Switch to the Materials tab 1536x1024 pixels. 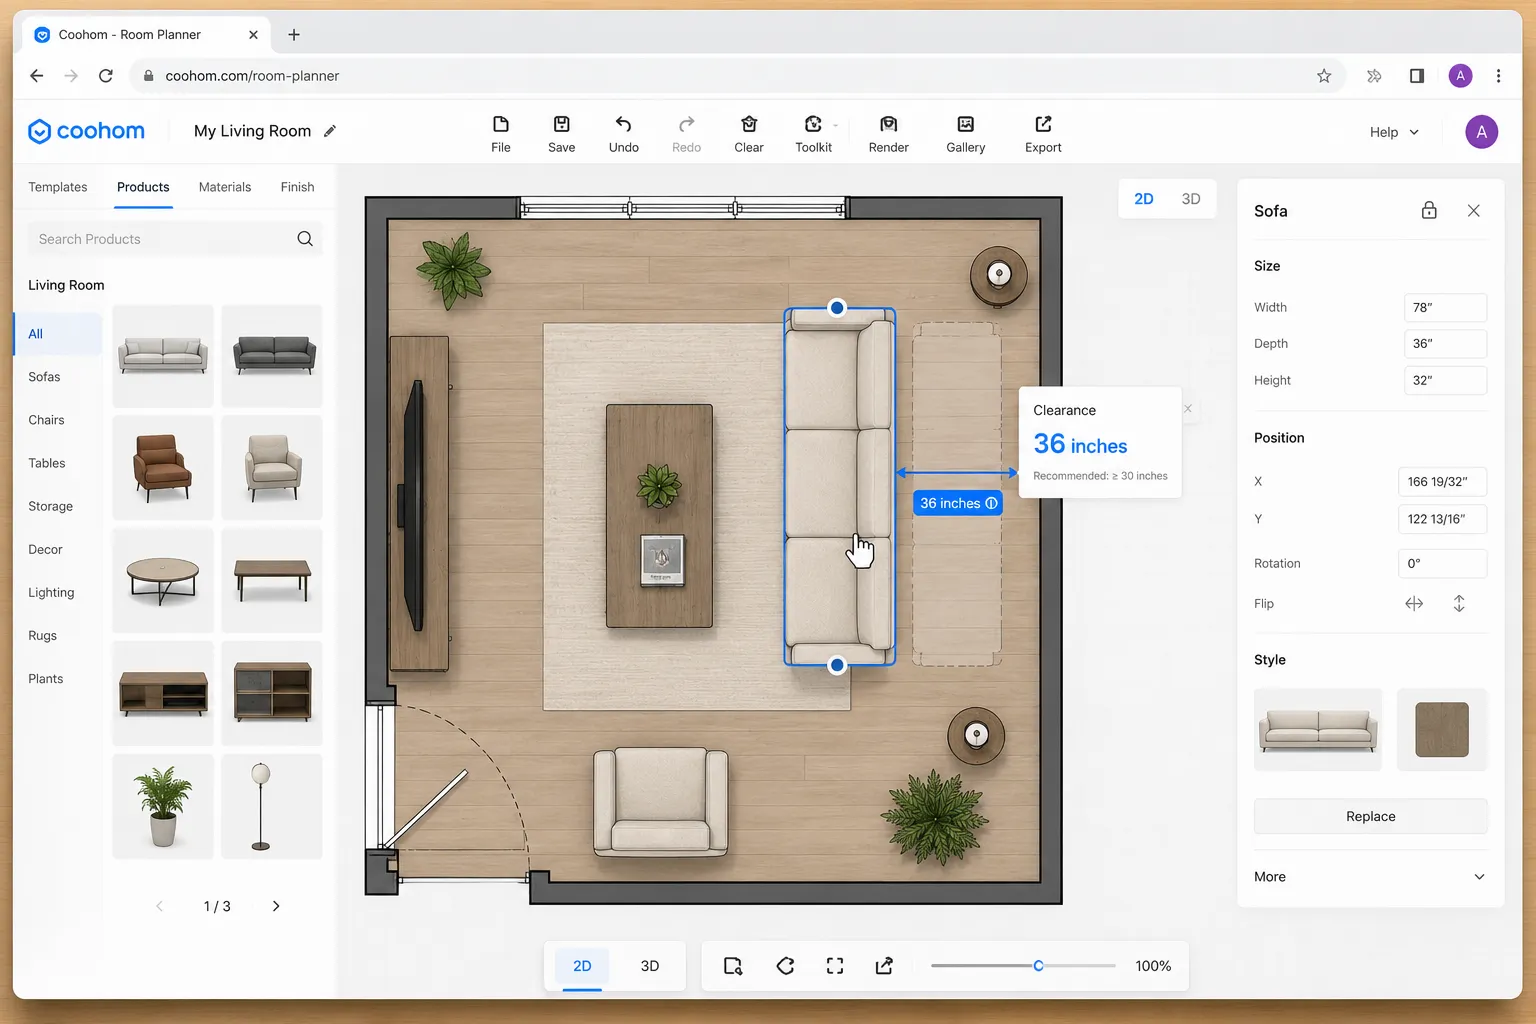tap(225, 187)
